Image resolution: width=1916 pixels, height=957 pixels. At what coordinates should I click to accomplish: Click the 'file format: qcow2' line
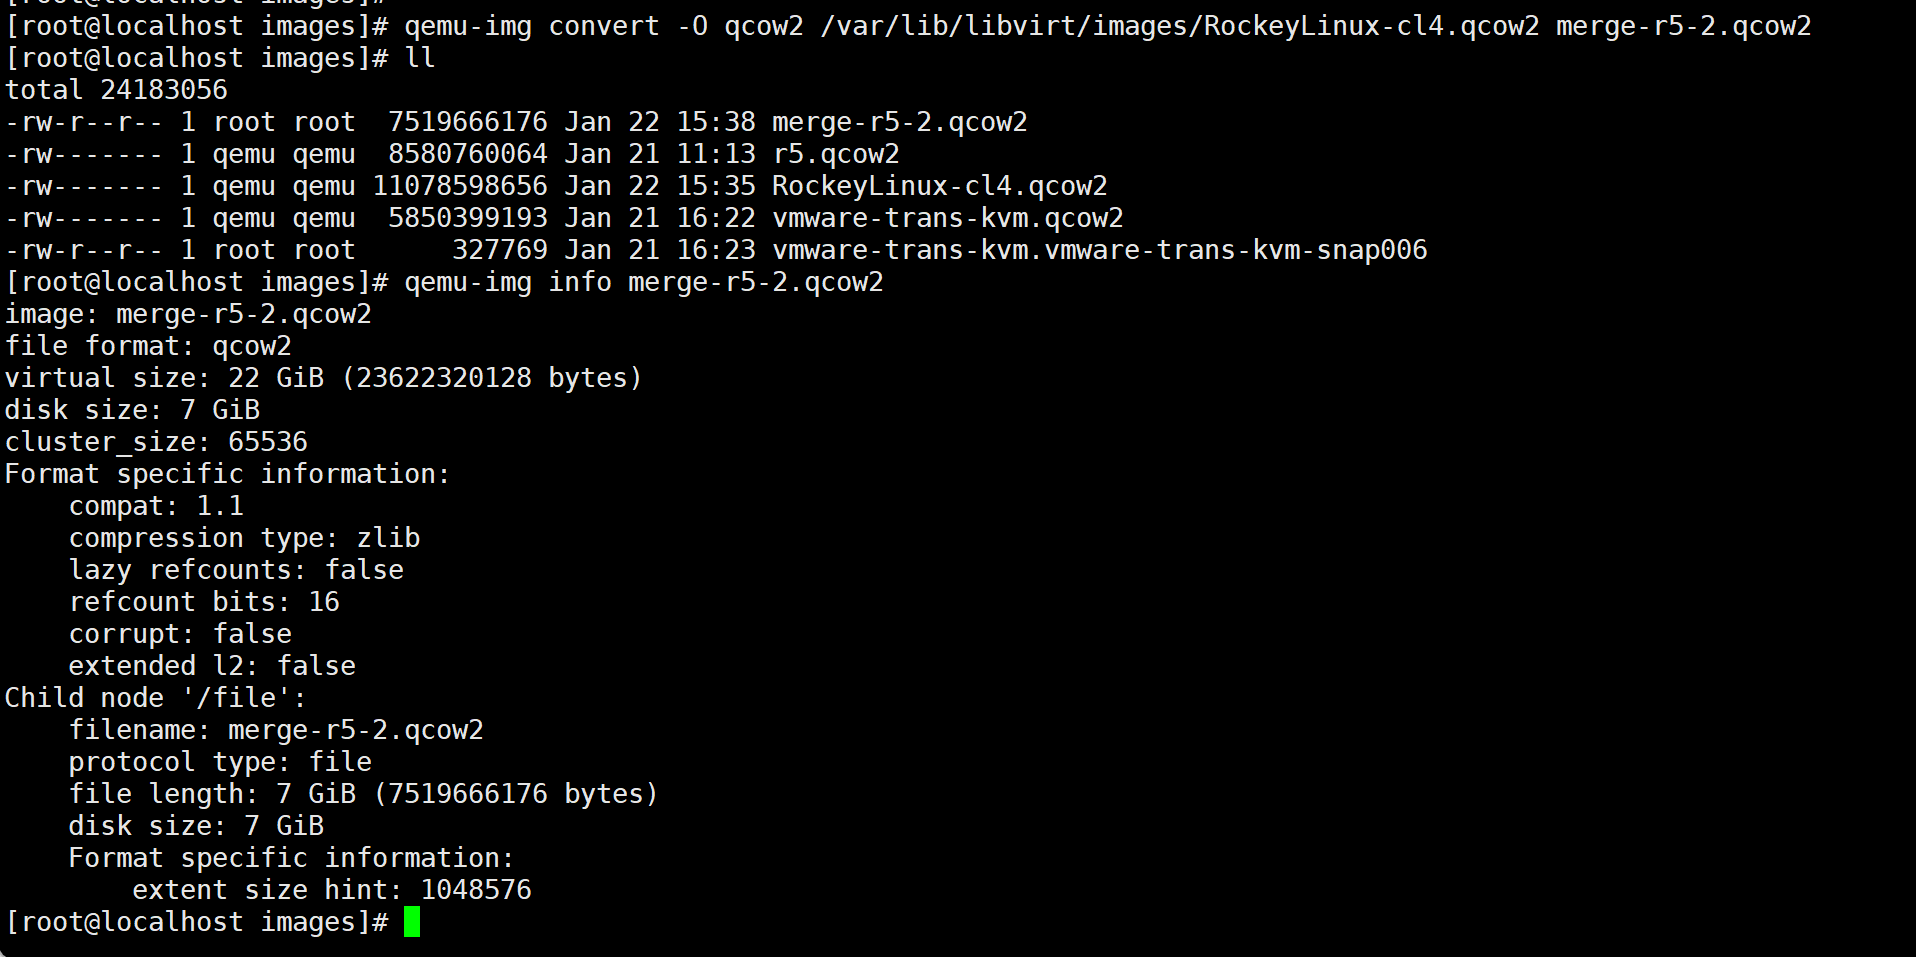[x=148, y=346]
